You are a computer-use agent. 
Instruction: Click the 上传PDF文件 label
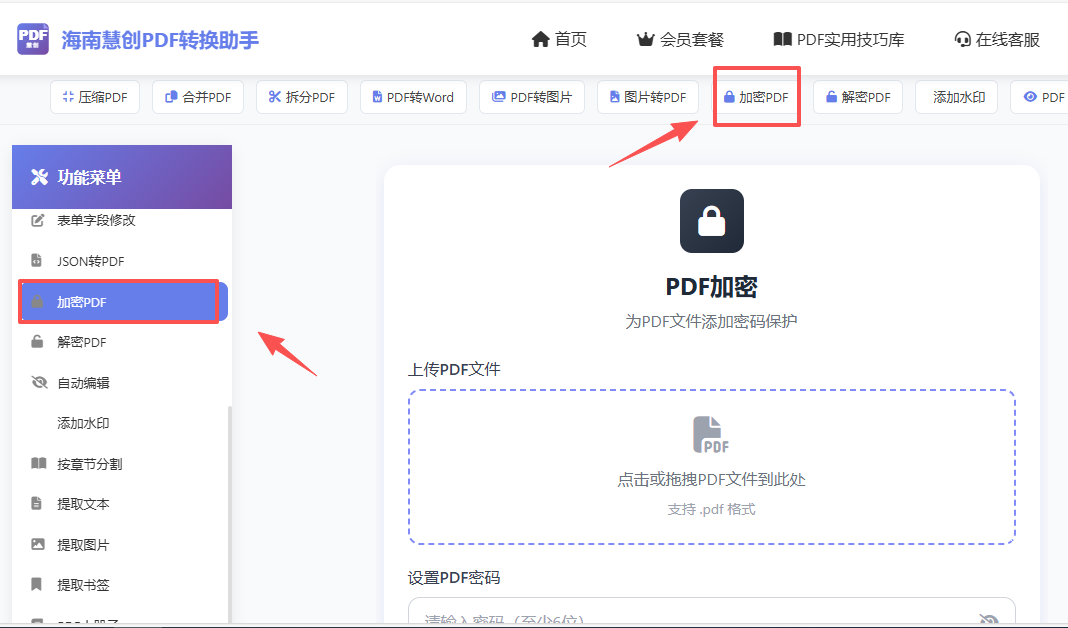[x=454, y=369]
